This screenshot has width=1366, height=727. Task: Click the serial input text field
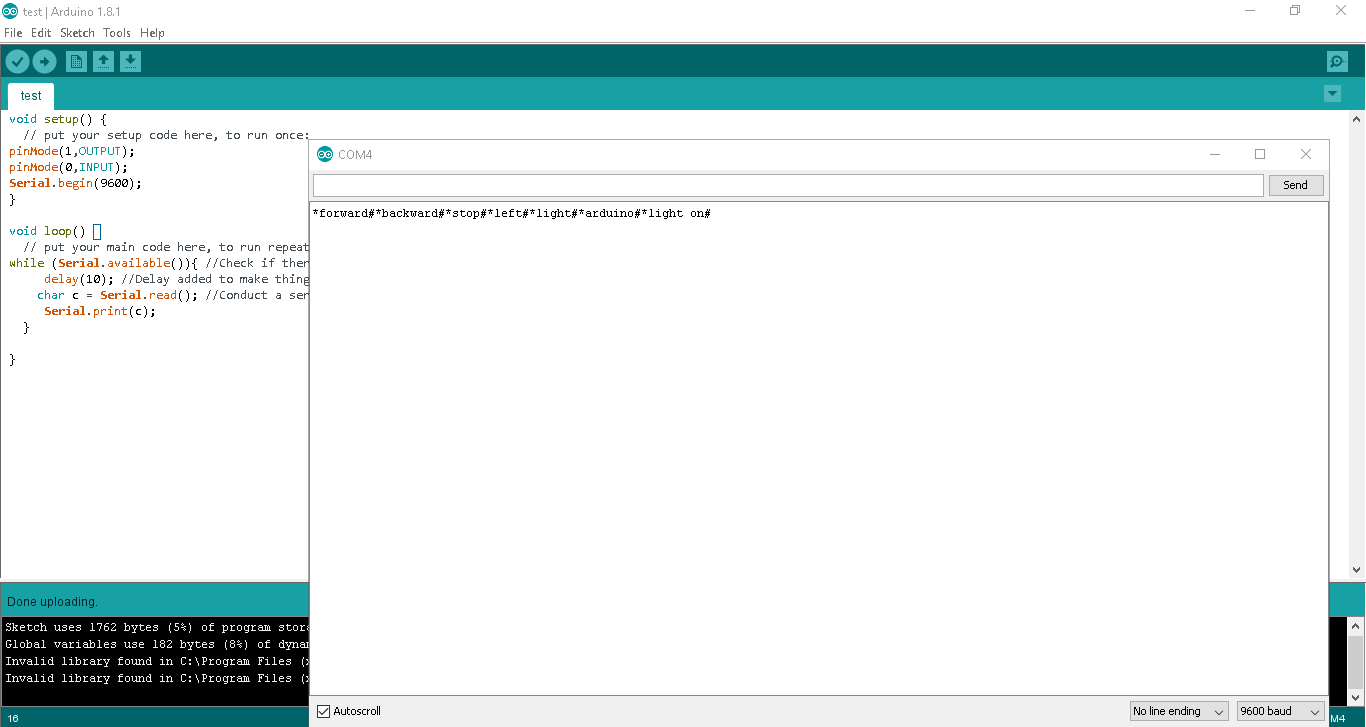(788, 185)
